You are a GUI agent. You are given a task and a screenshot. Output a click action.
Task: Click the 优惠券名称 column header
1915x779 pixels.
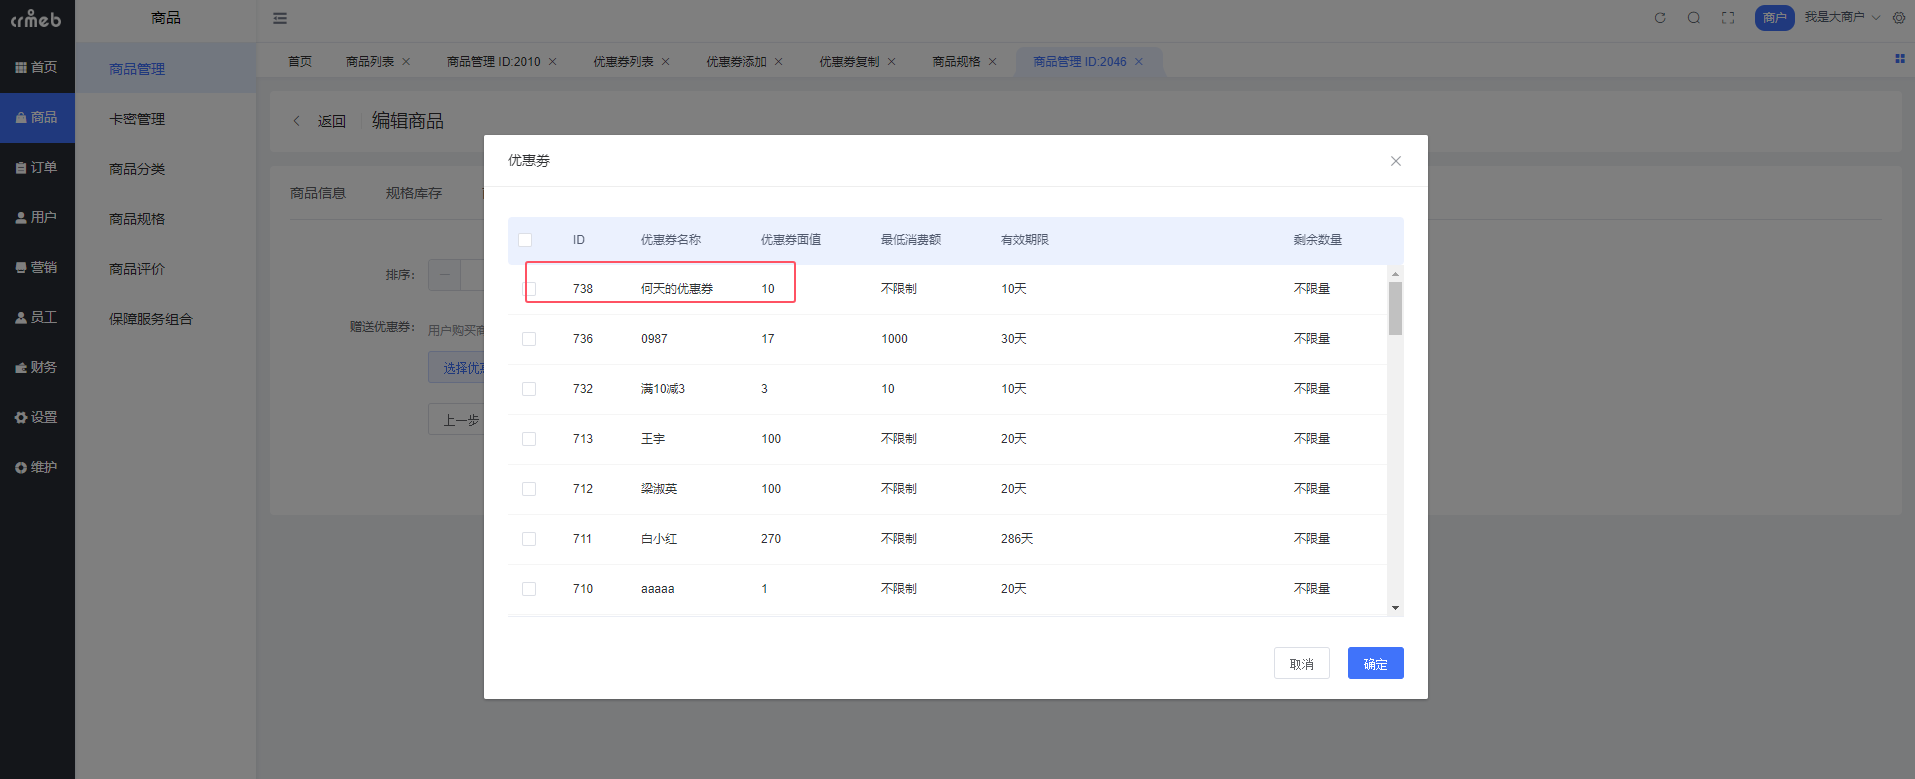671,240
